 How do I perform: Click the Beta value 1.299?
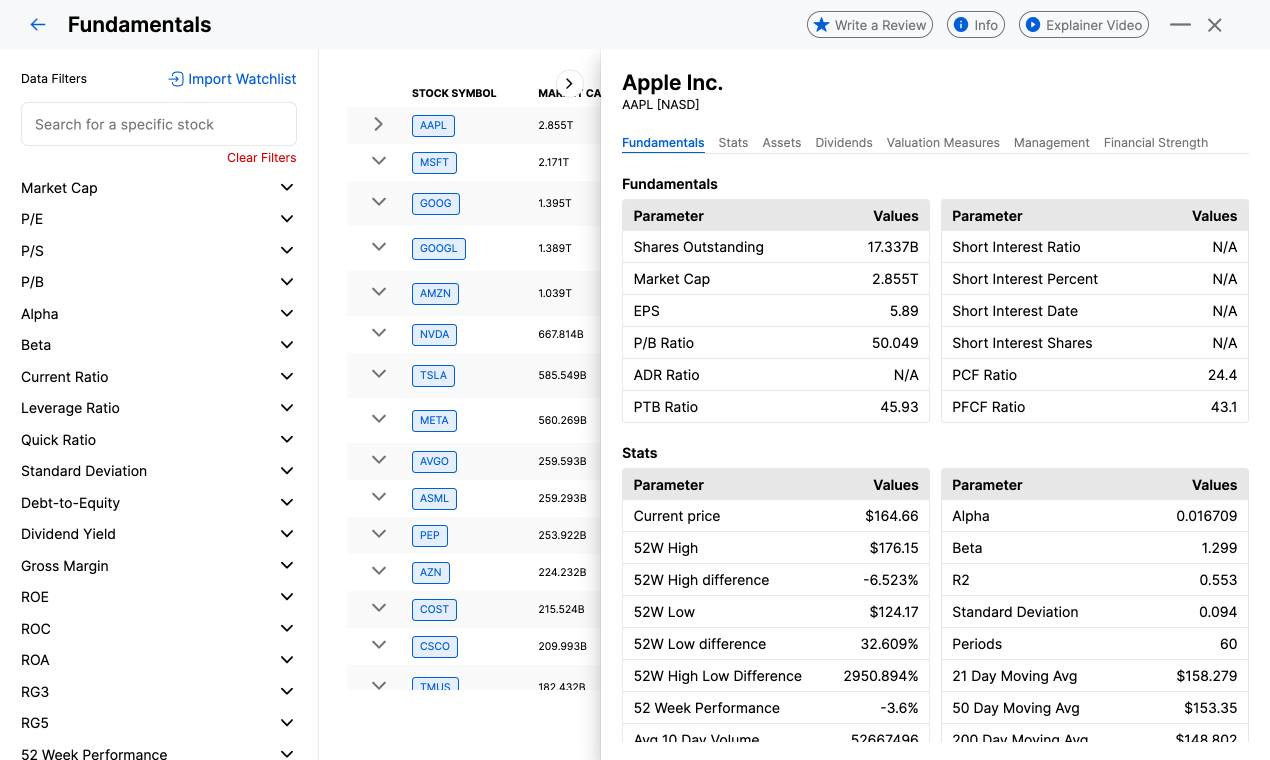click(1219, 548)
